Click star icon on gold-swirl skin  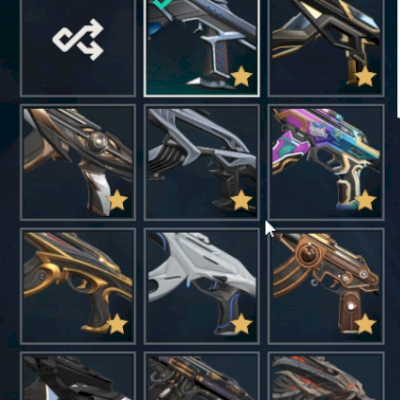pos(117,324)
